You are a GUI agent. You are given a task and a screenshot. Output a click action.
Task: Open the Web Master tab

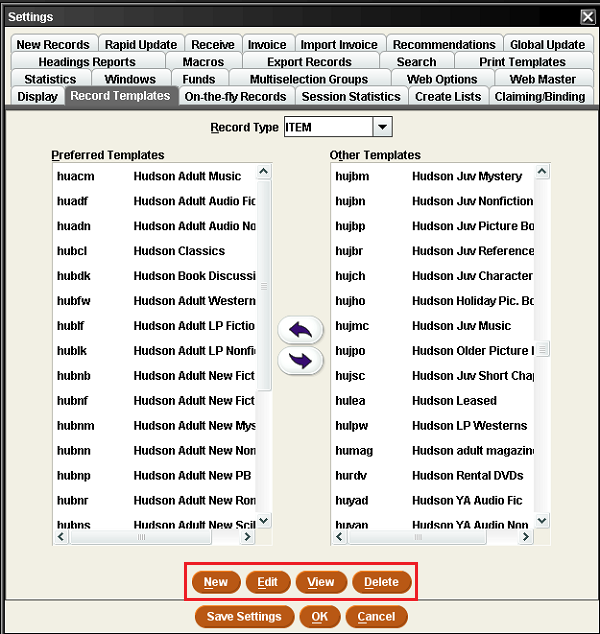click(543, 79)
